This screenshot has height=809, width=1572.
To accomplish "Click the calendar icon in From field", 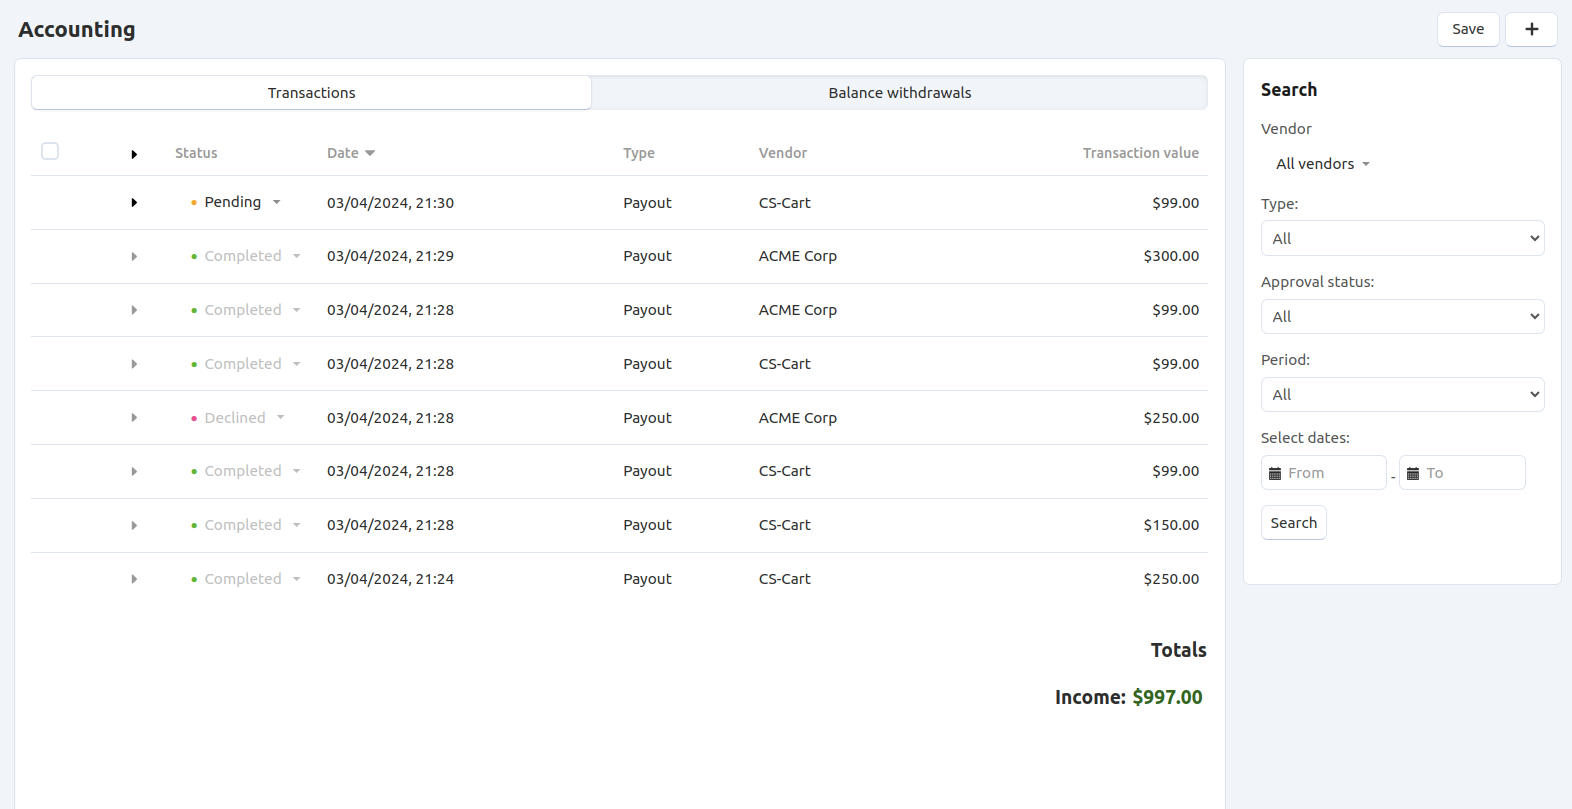I will pos(1275,473).
